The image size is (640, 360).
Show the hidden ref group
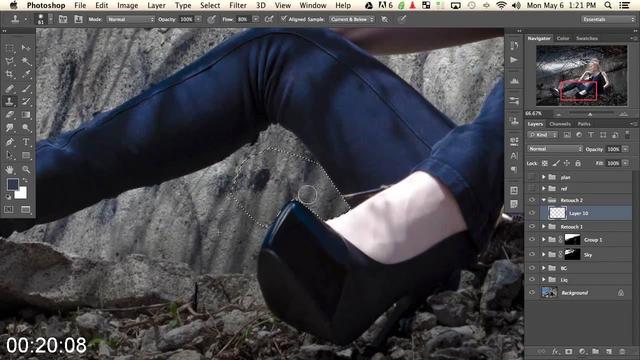click(531, 188)
